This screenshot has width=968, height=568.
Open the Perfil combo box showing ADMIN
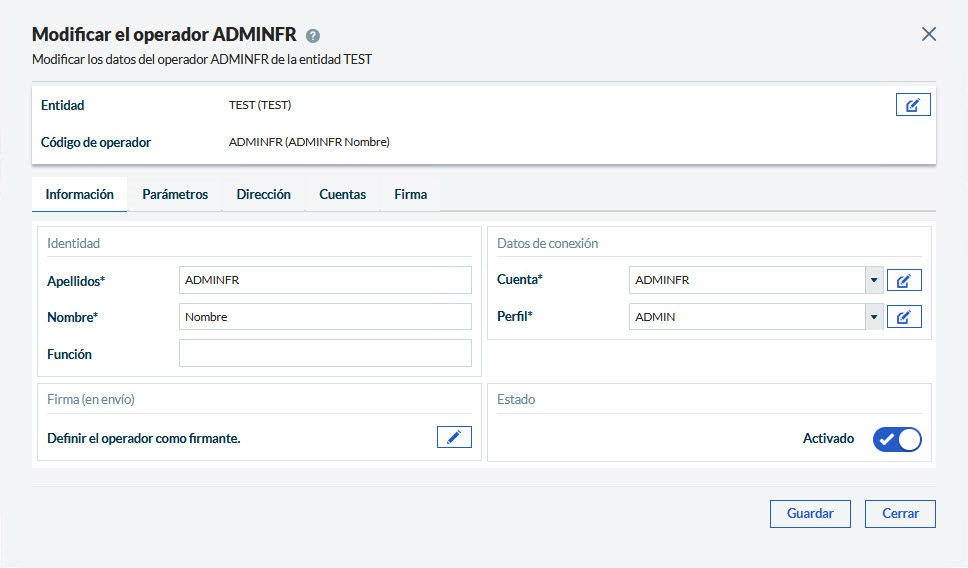point(747,317)
